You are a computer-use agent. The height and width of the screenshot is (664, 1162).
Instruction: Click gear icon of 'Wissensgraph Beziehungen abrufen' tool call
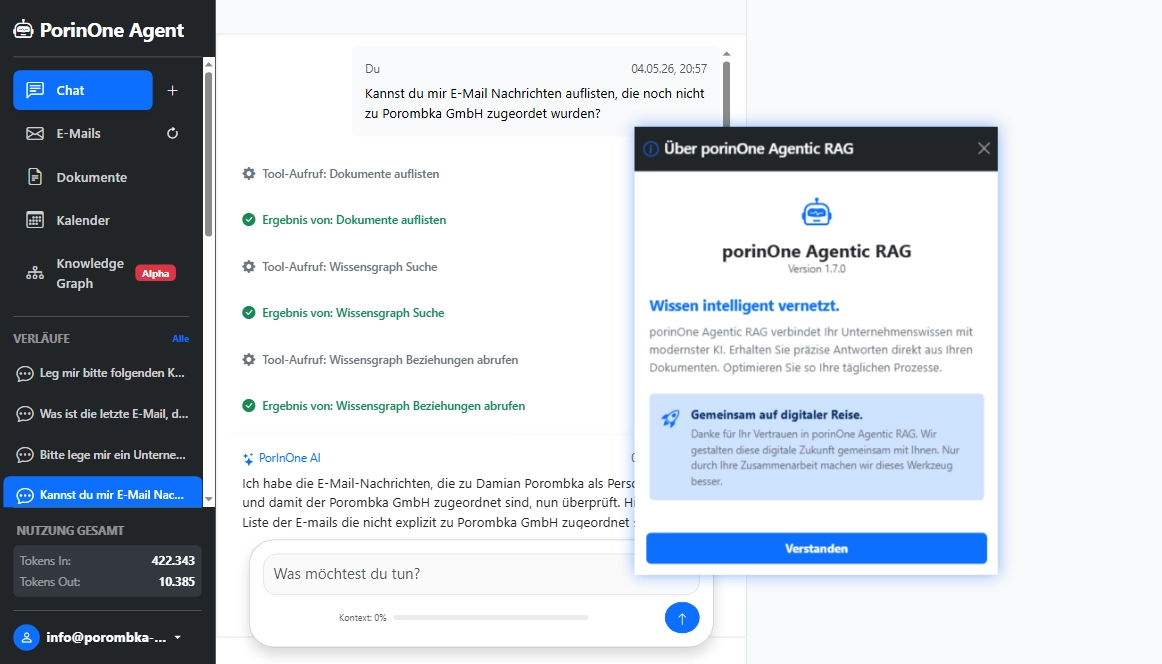click(x=249, y=359)
